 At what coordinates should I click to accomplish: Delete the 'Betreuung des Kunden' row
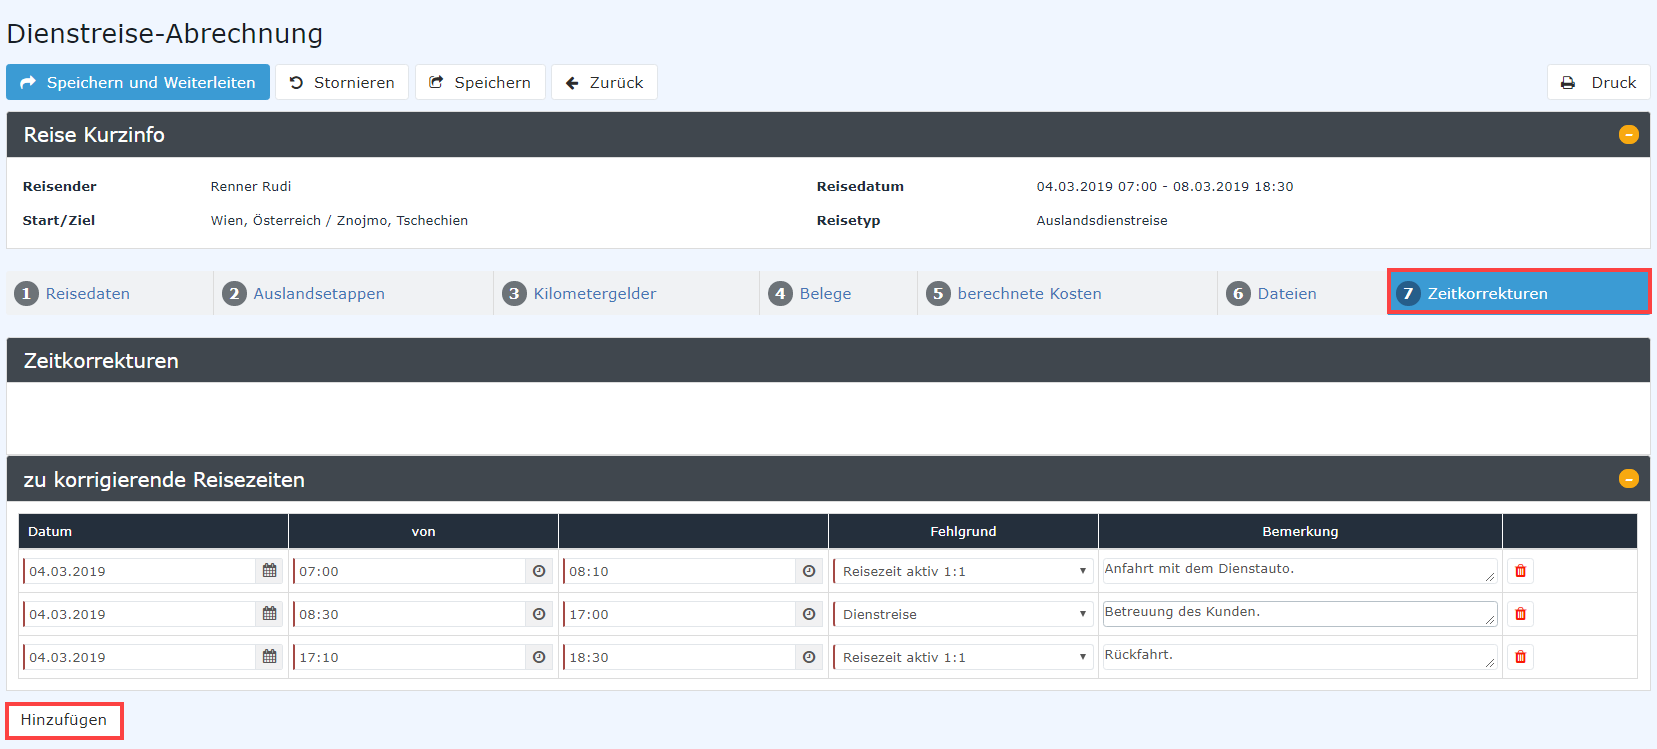coord(1520,614)
